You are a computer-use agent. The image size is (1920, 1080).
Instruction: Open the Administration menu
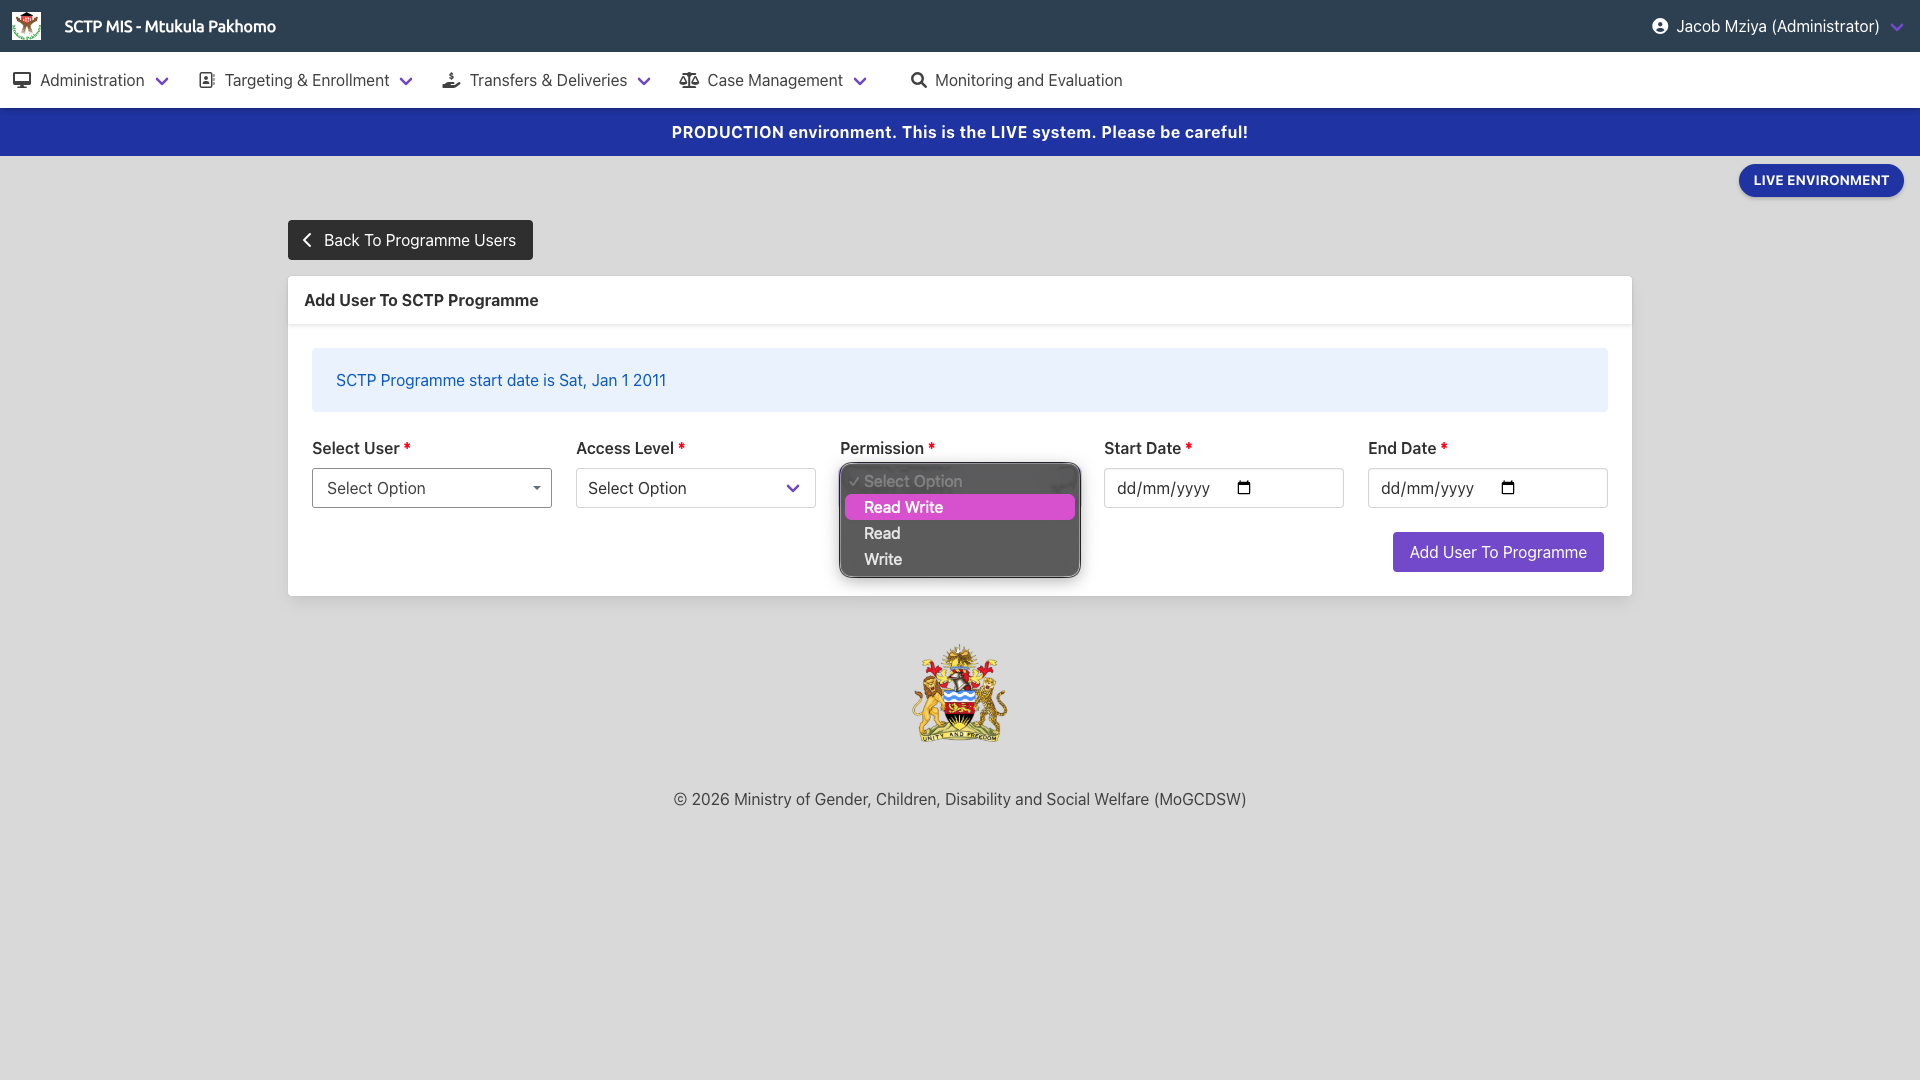pyautogui.click(x=91, y=80)
